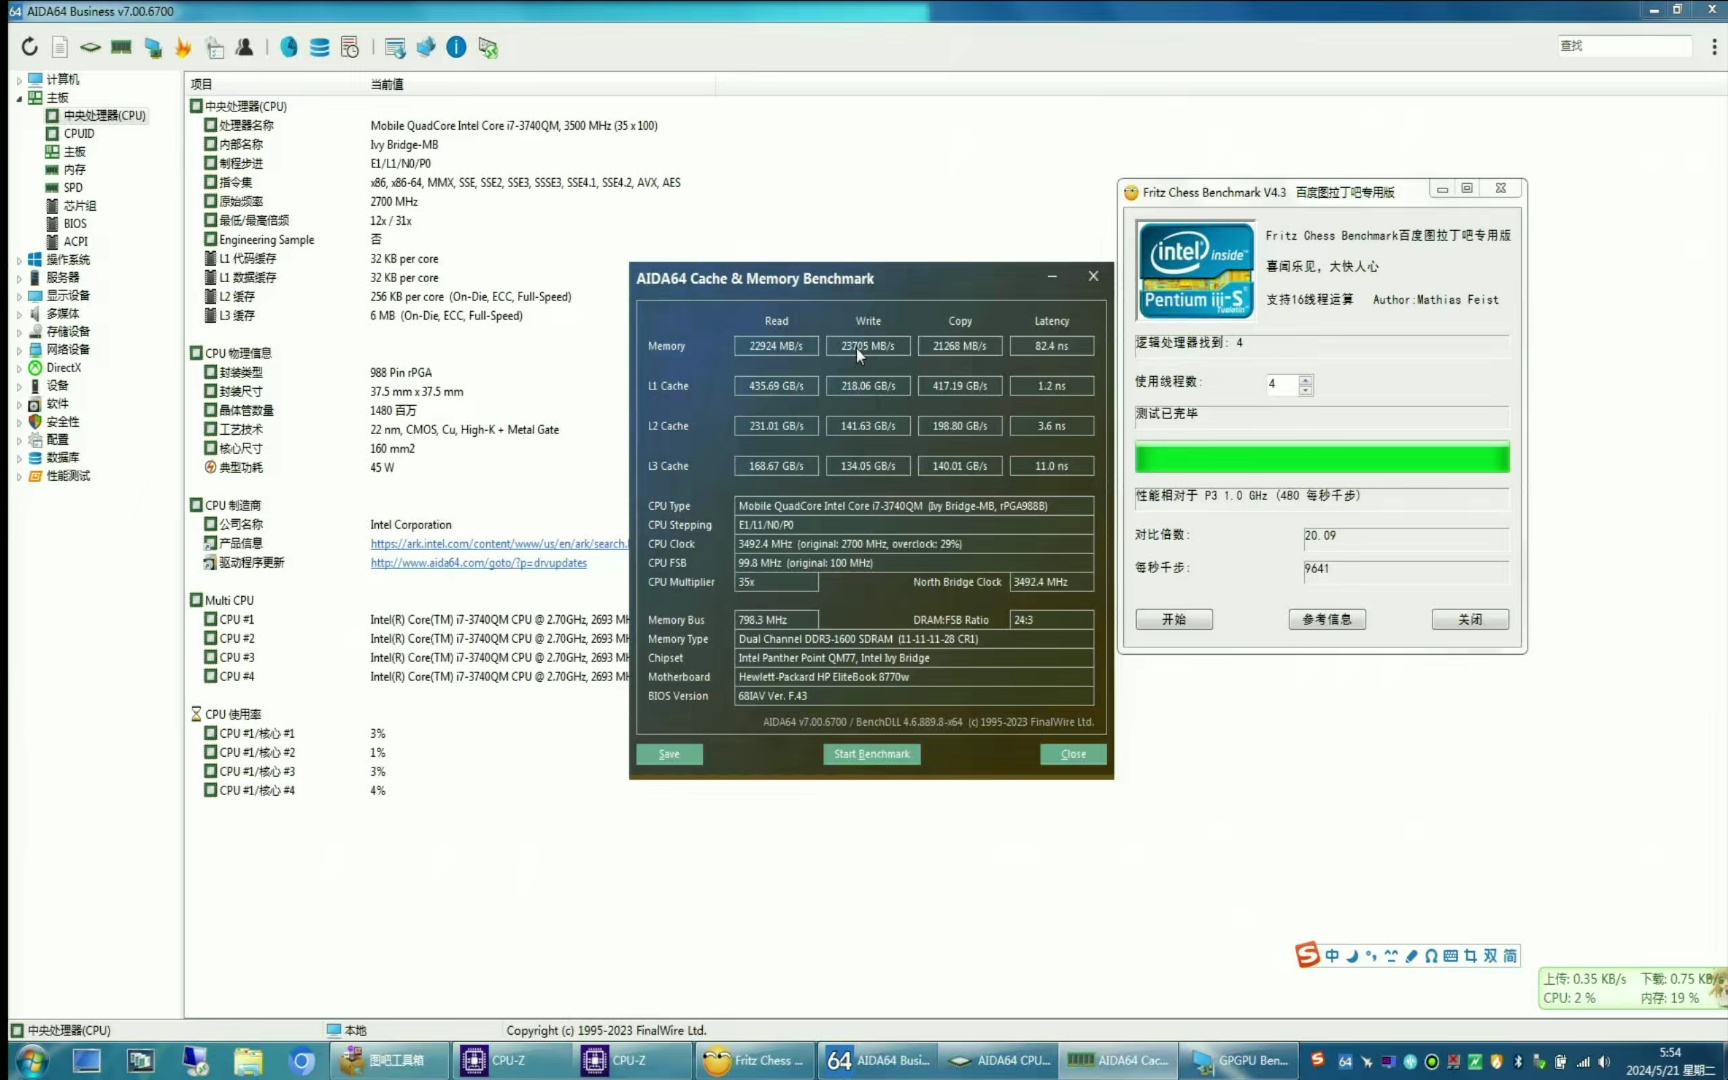The width and height of the screenshot is (1728, 1080).
Task: Select CPUID in the left tree
Action: pyautogui.click(x=79, y=133)
